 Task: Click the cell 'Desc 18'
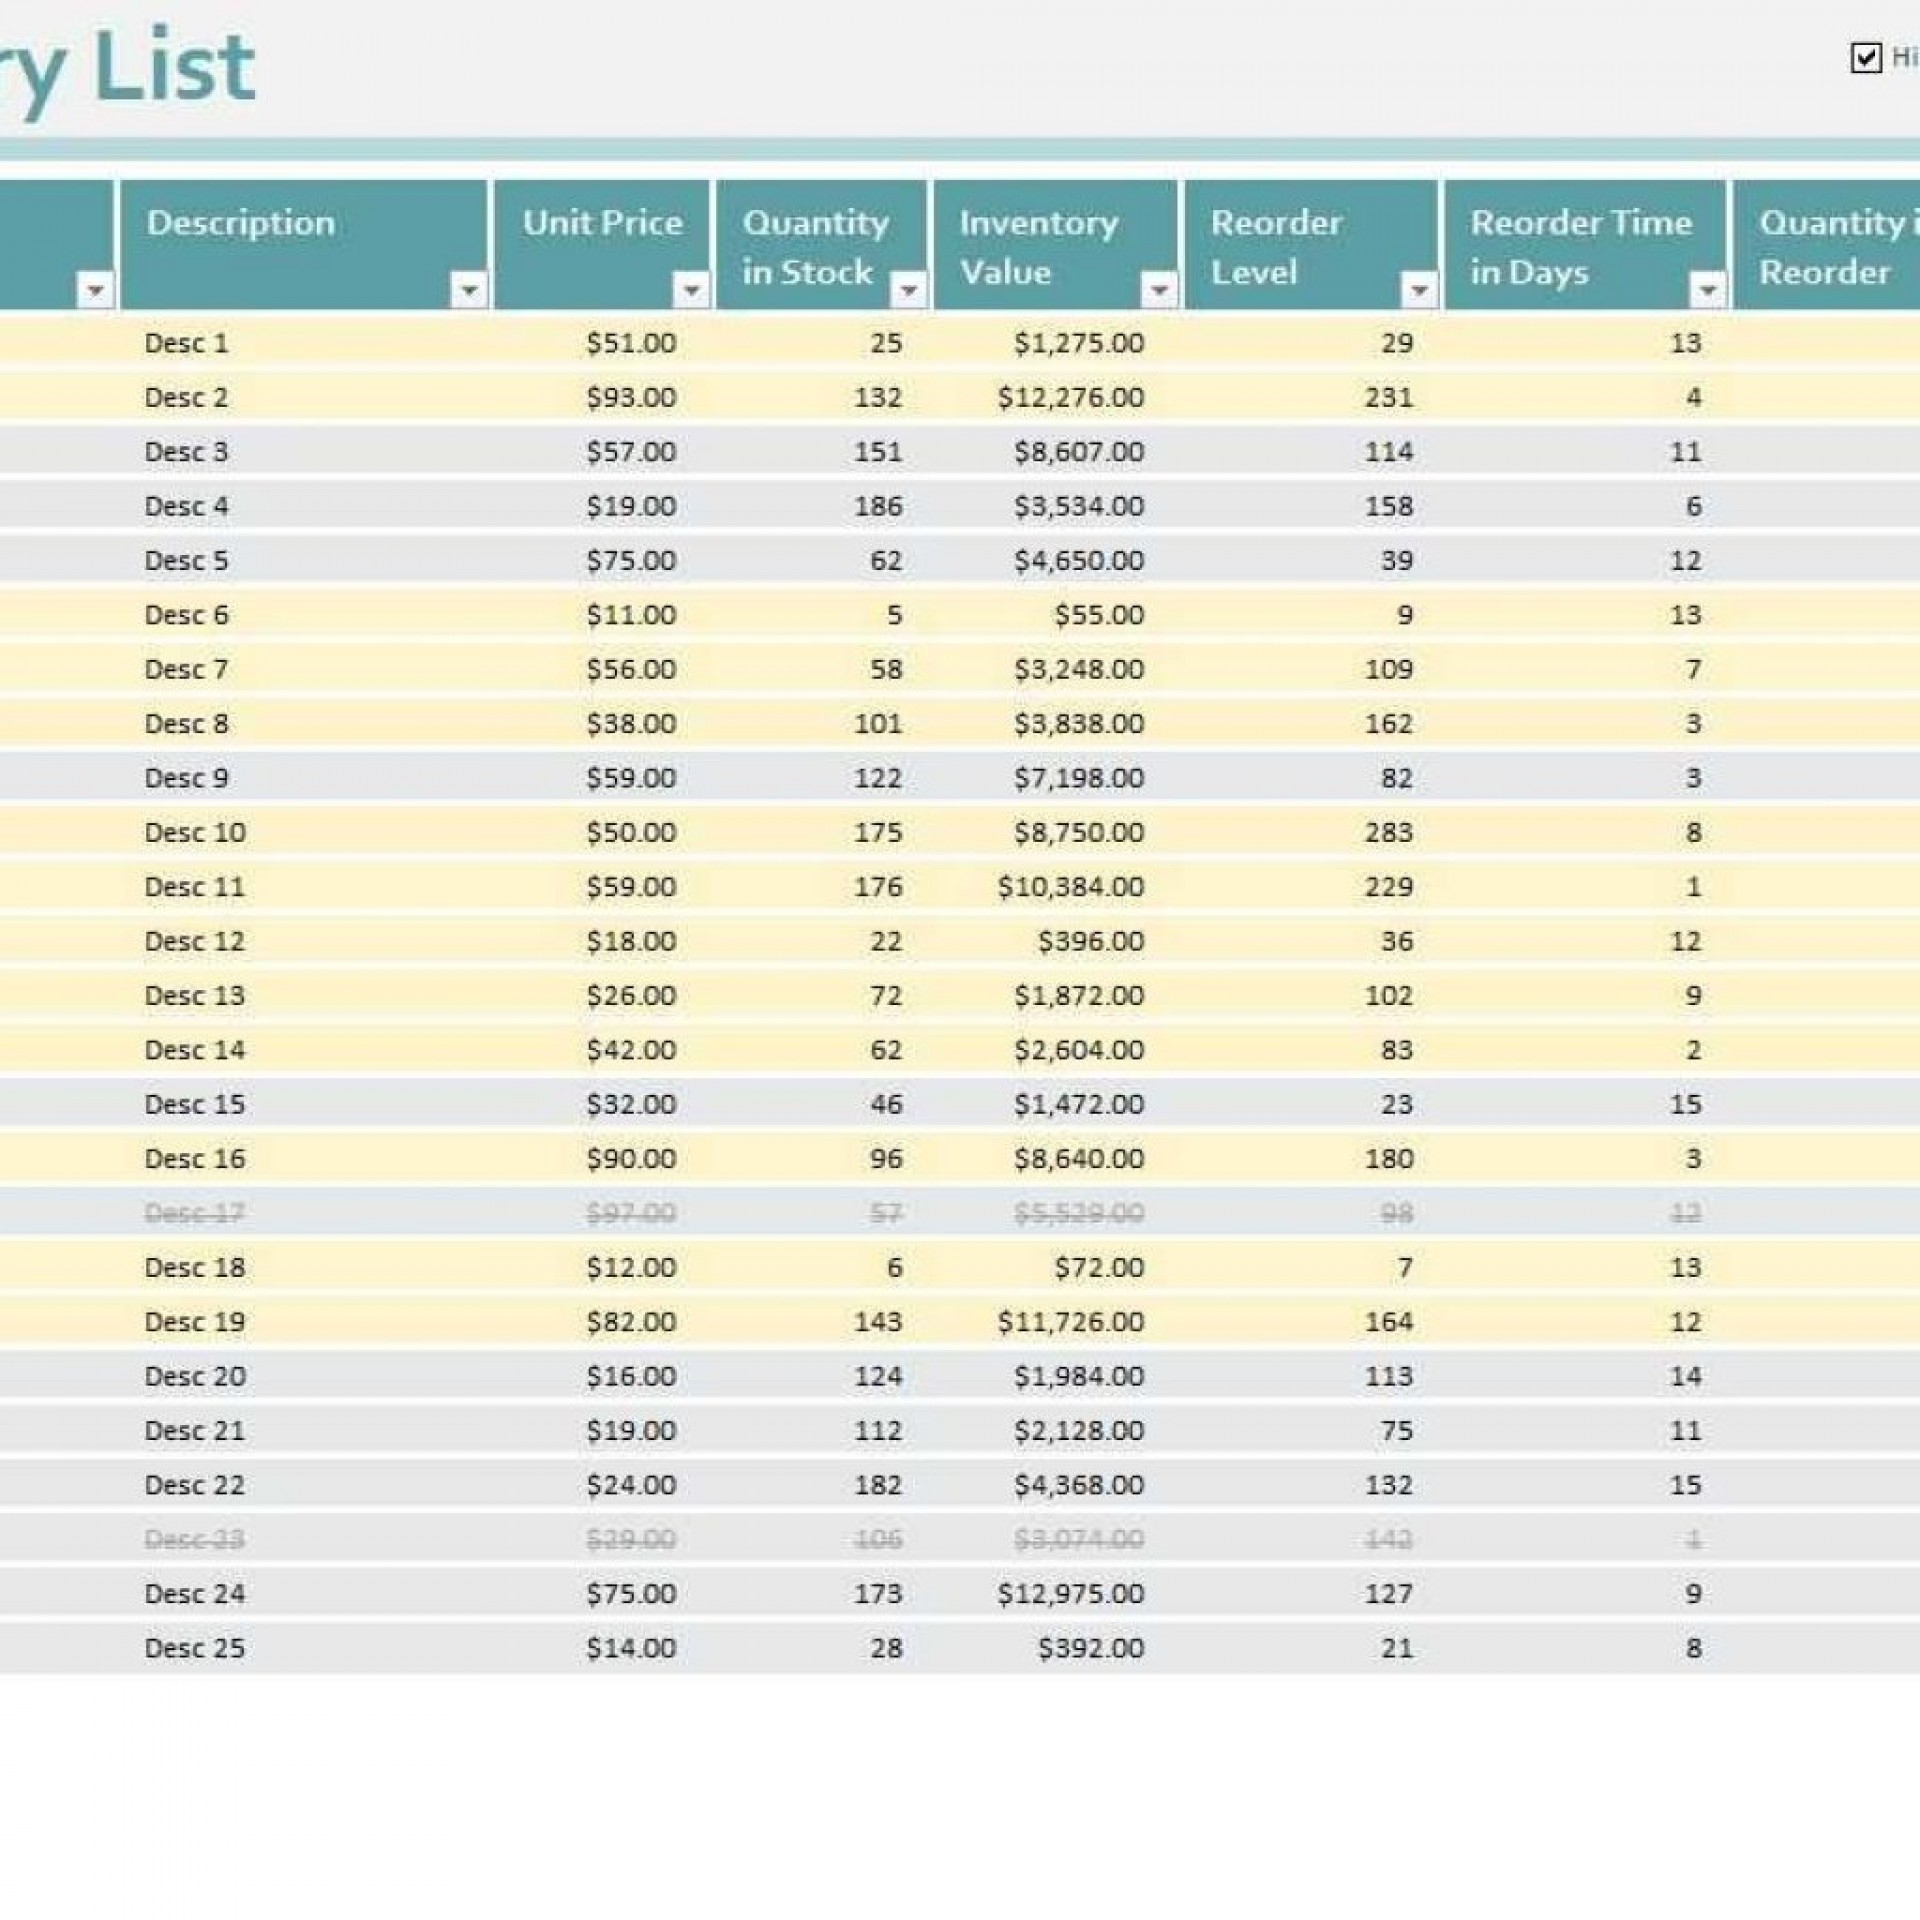tap(195, 1267)
